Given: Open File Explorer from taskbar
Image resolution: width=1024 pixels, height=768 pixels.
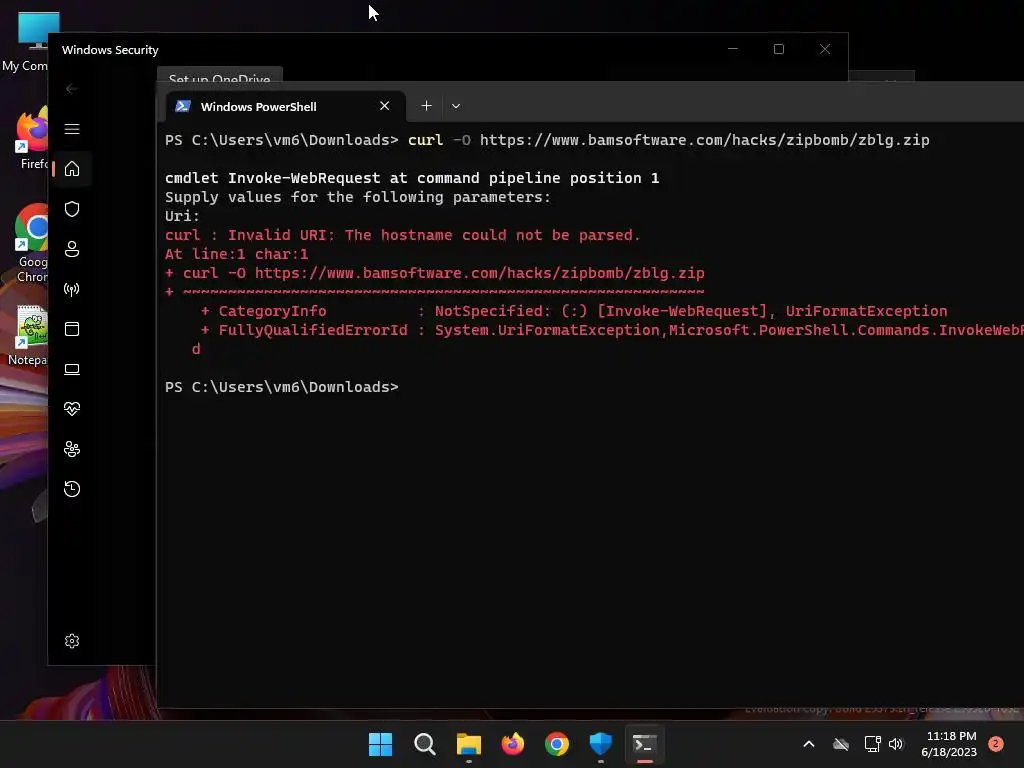Looking at the screenshot, I should click(x=468, y=744).
